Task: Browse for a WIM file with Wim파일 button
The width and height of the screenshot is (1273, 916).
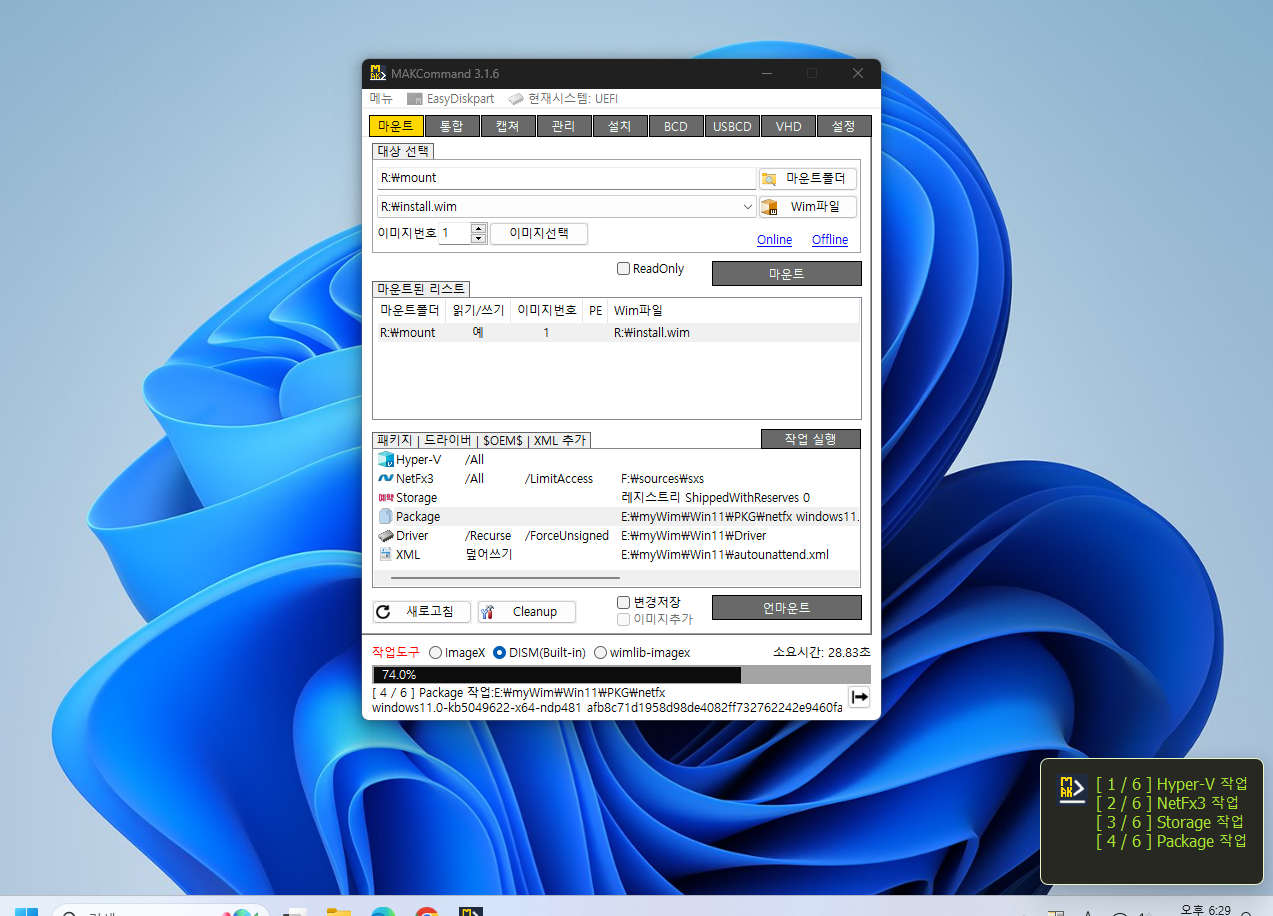Action: click(x=807, y=207)
